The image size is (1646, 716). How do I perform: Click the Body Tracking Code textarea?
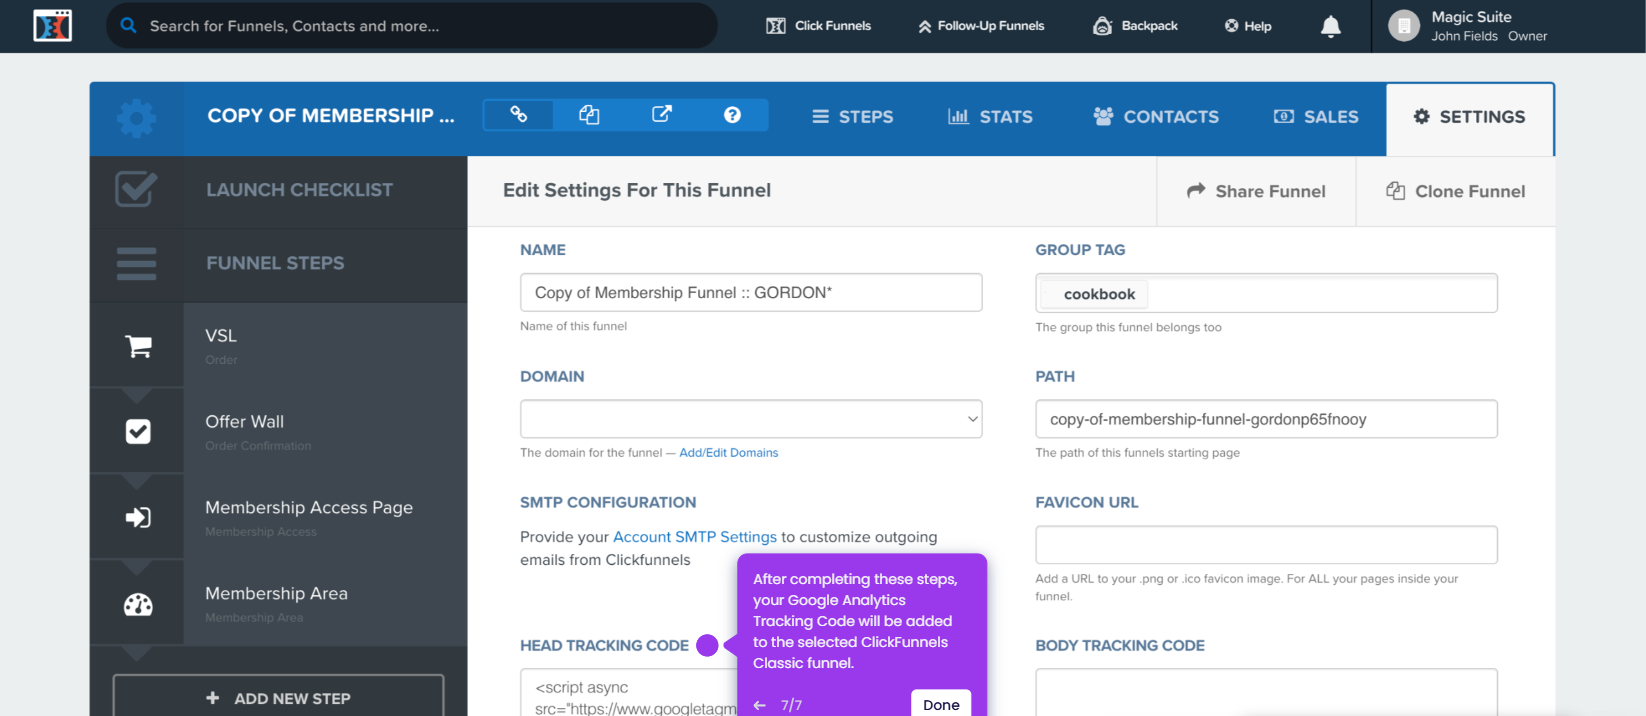pyautogui.click(x=1266, y=693)
